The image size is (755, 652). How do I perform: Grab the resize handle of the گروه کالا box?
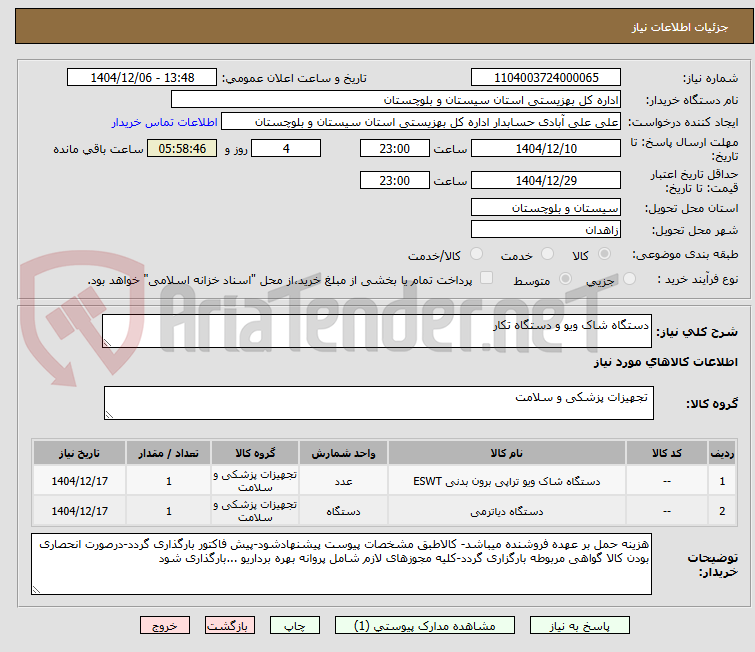[x=109, y=415]
